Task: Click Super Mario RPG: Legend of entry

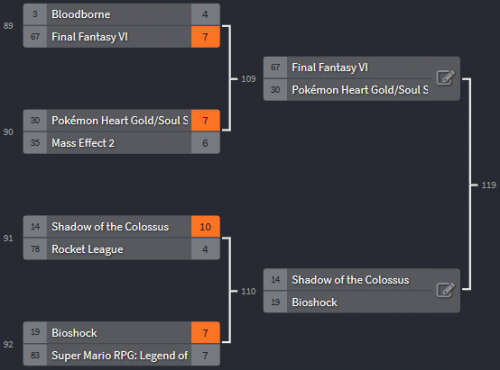Action: pos(121,355)
